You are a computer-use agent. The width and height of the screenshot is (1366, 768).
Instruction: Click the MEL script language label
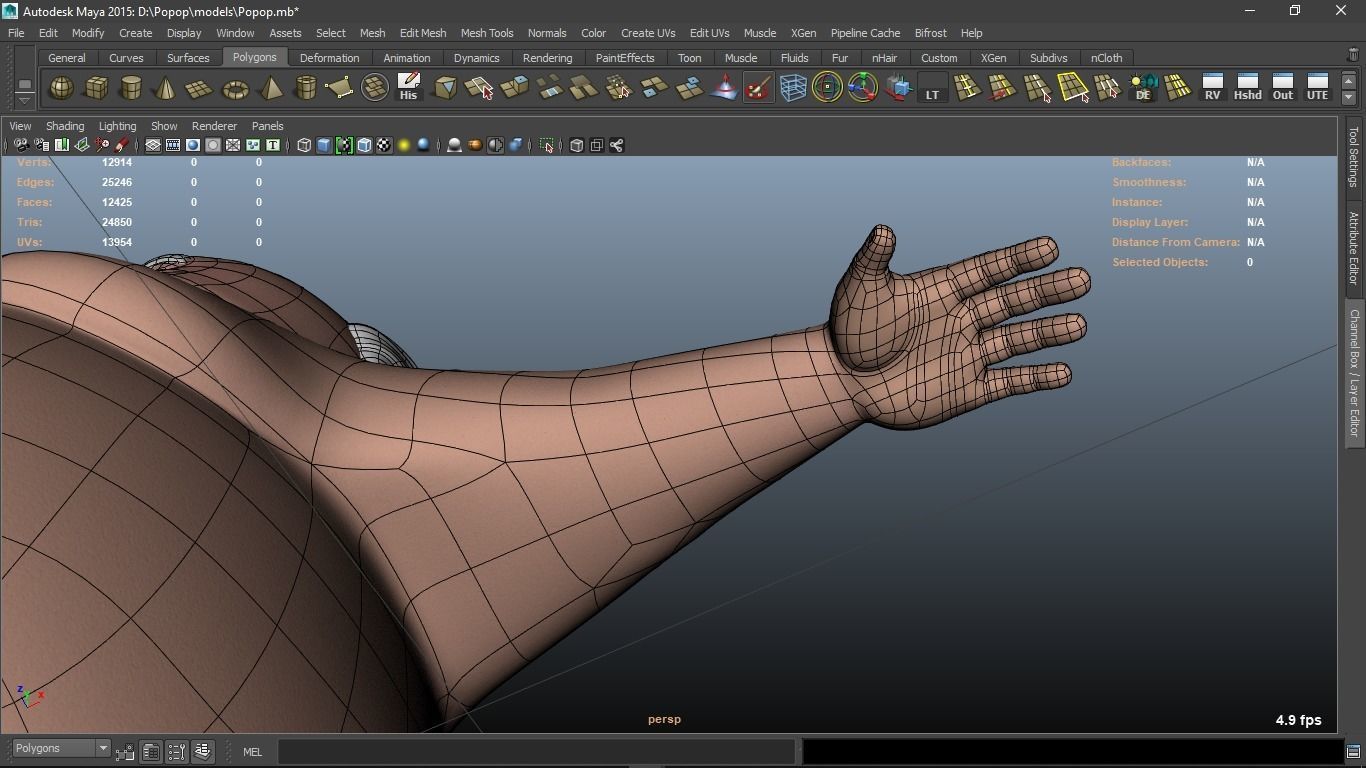coord(252,752)
